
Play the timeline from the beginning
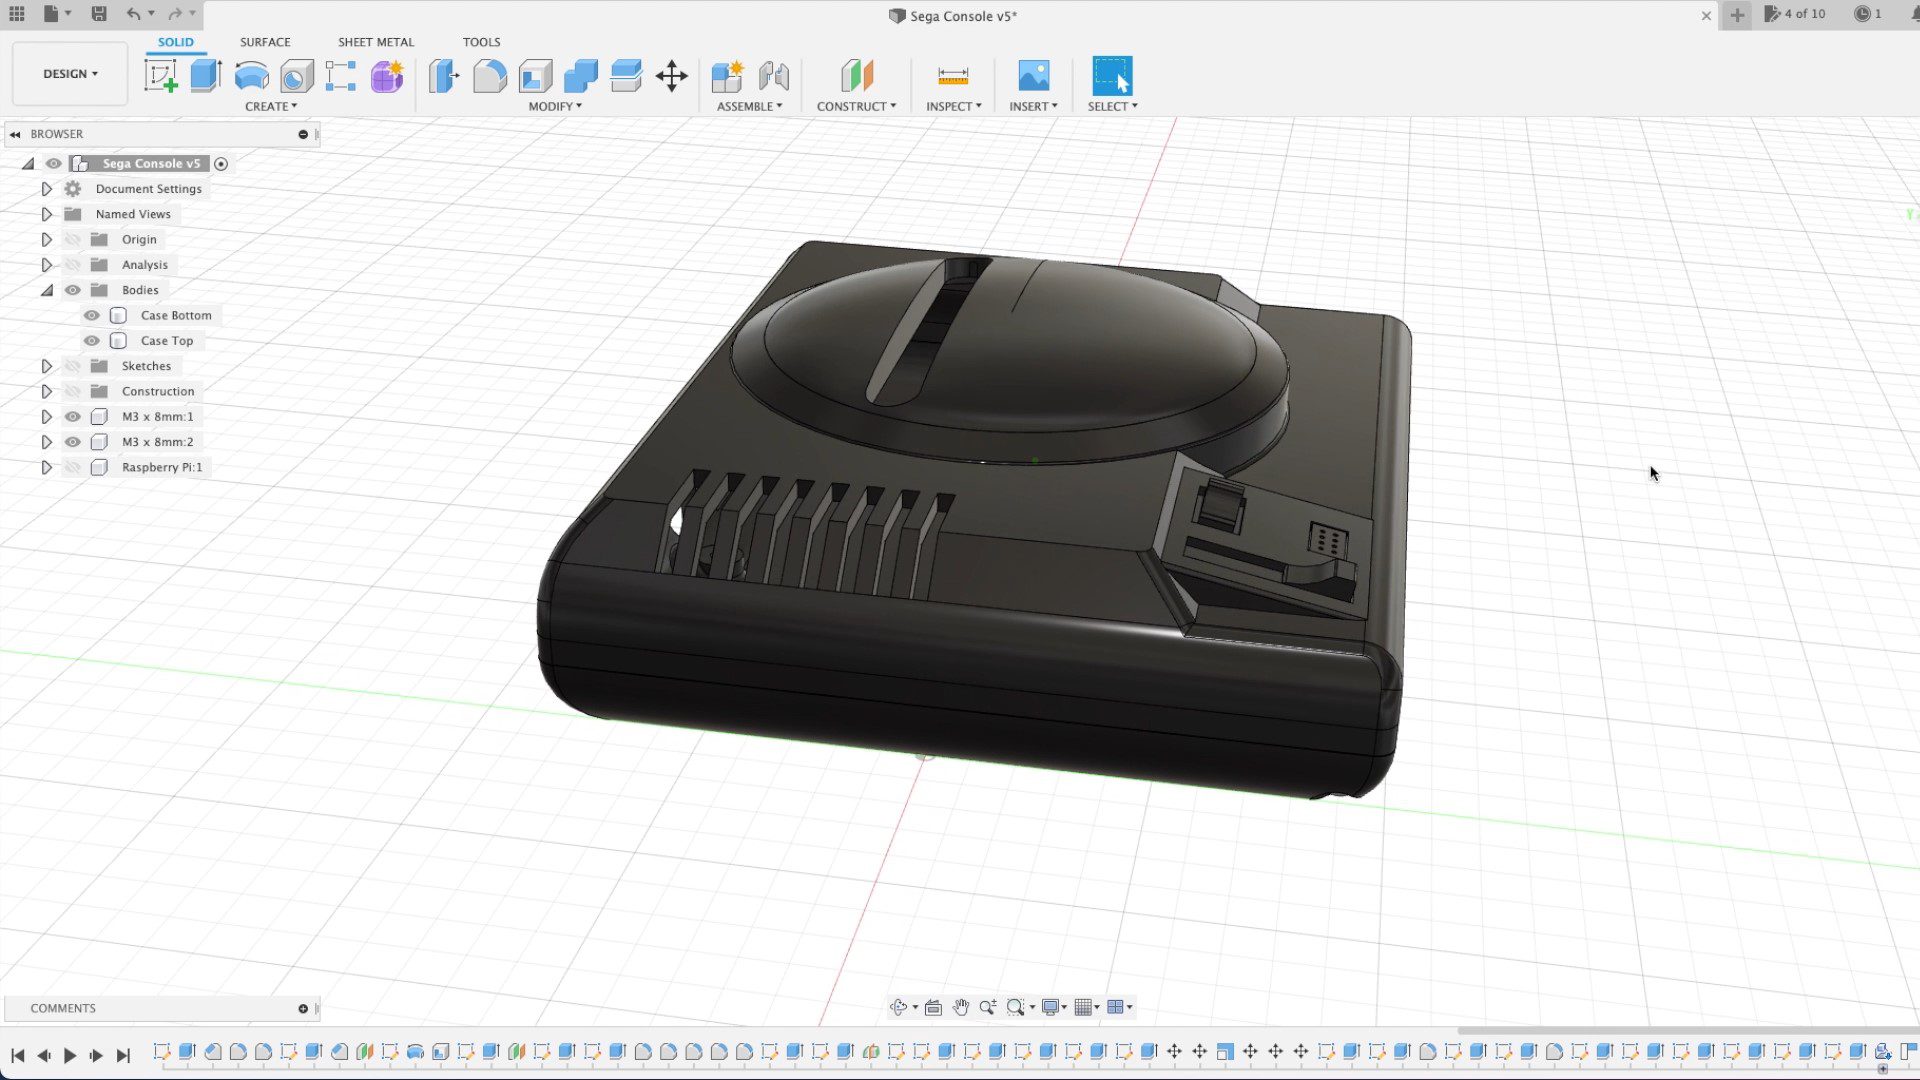click(x=69, y=1055)
